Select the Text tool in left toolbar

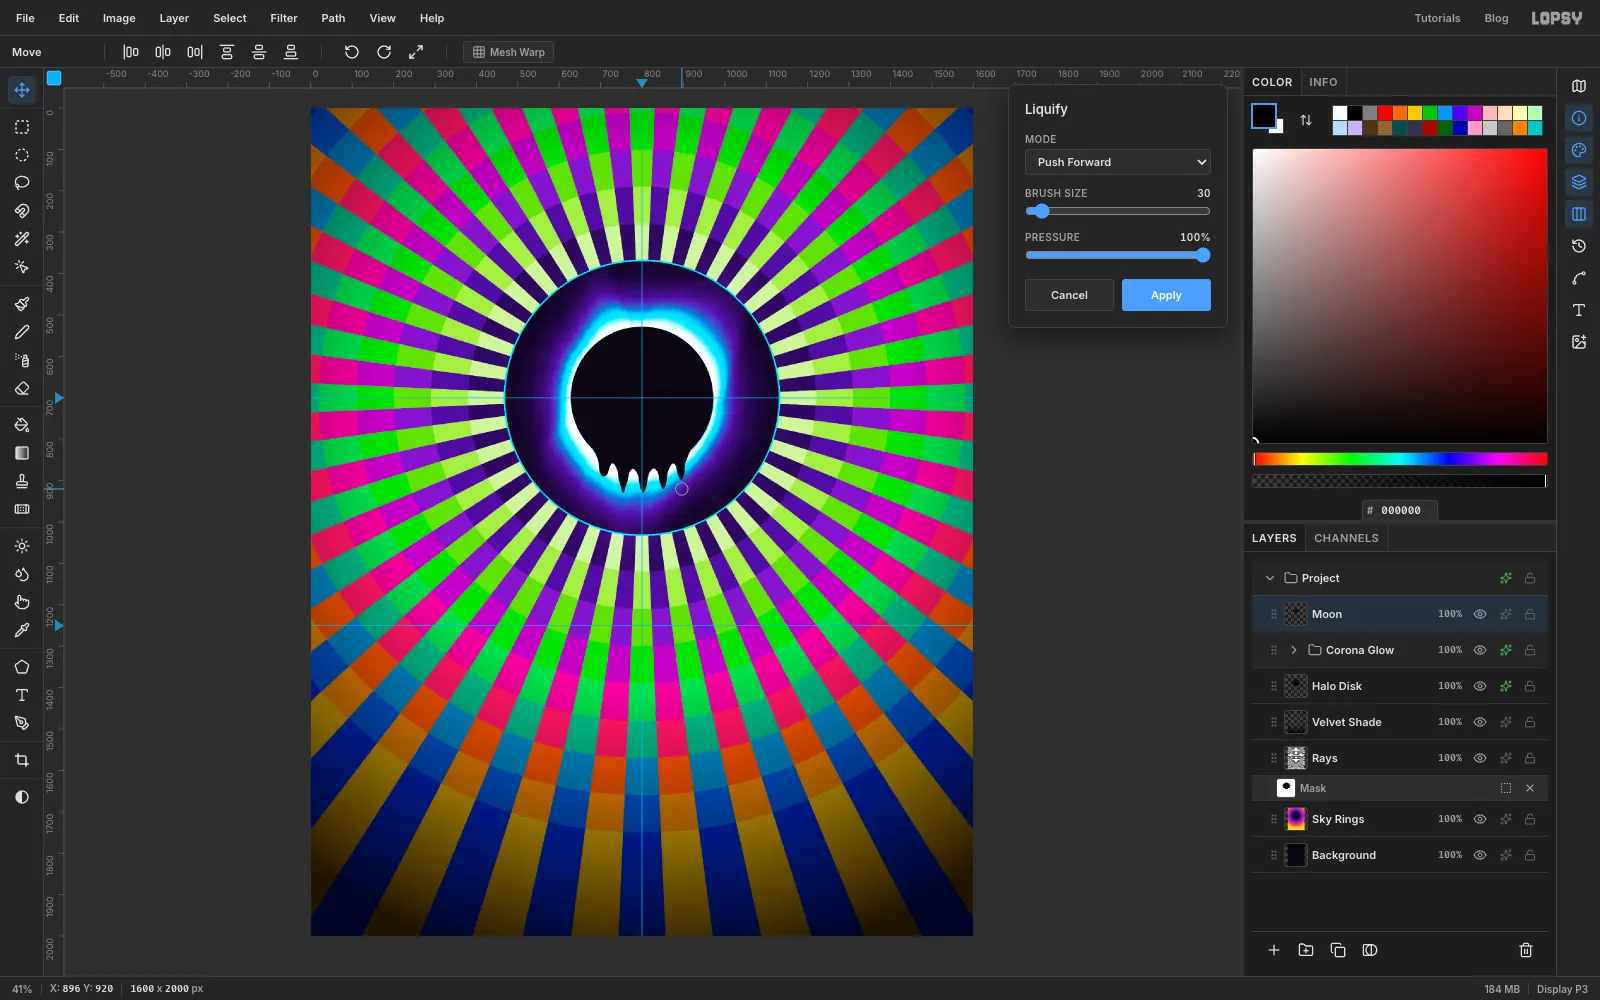point(22,695)
